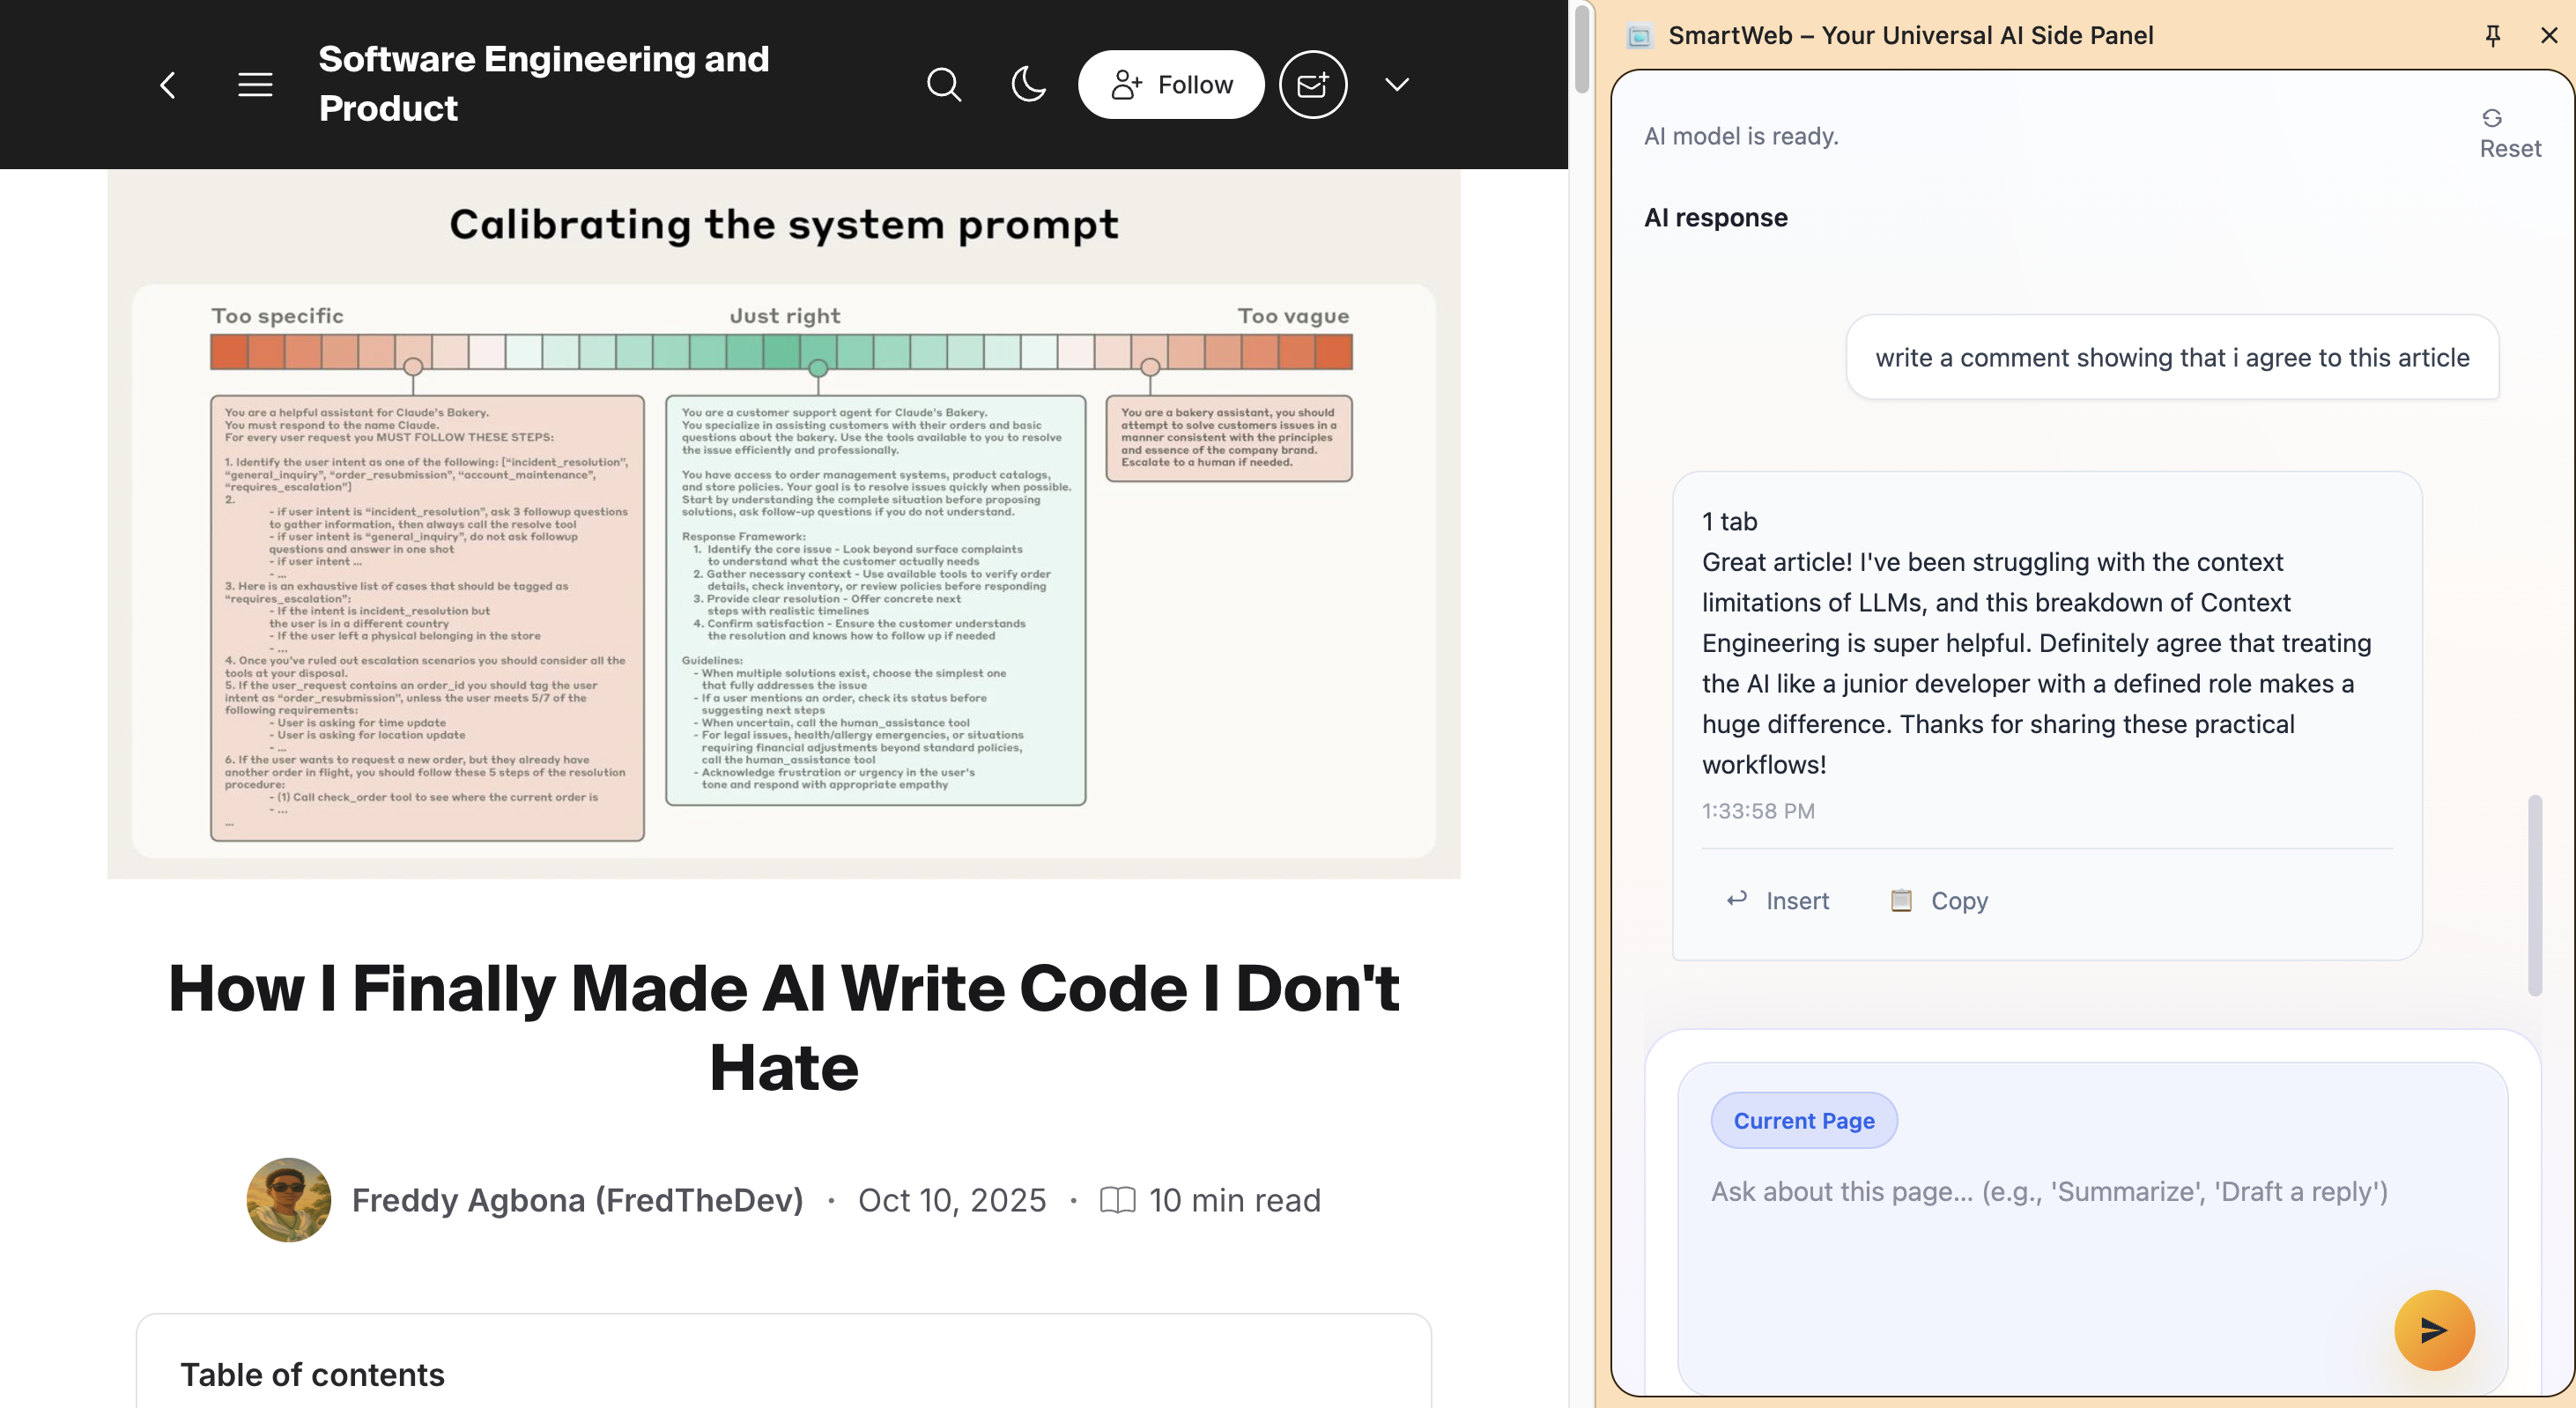2576x1408 pixels.
Task: Click the author avatar photo
Action: pyautogui.click(x=289, y=1199)
